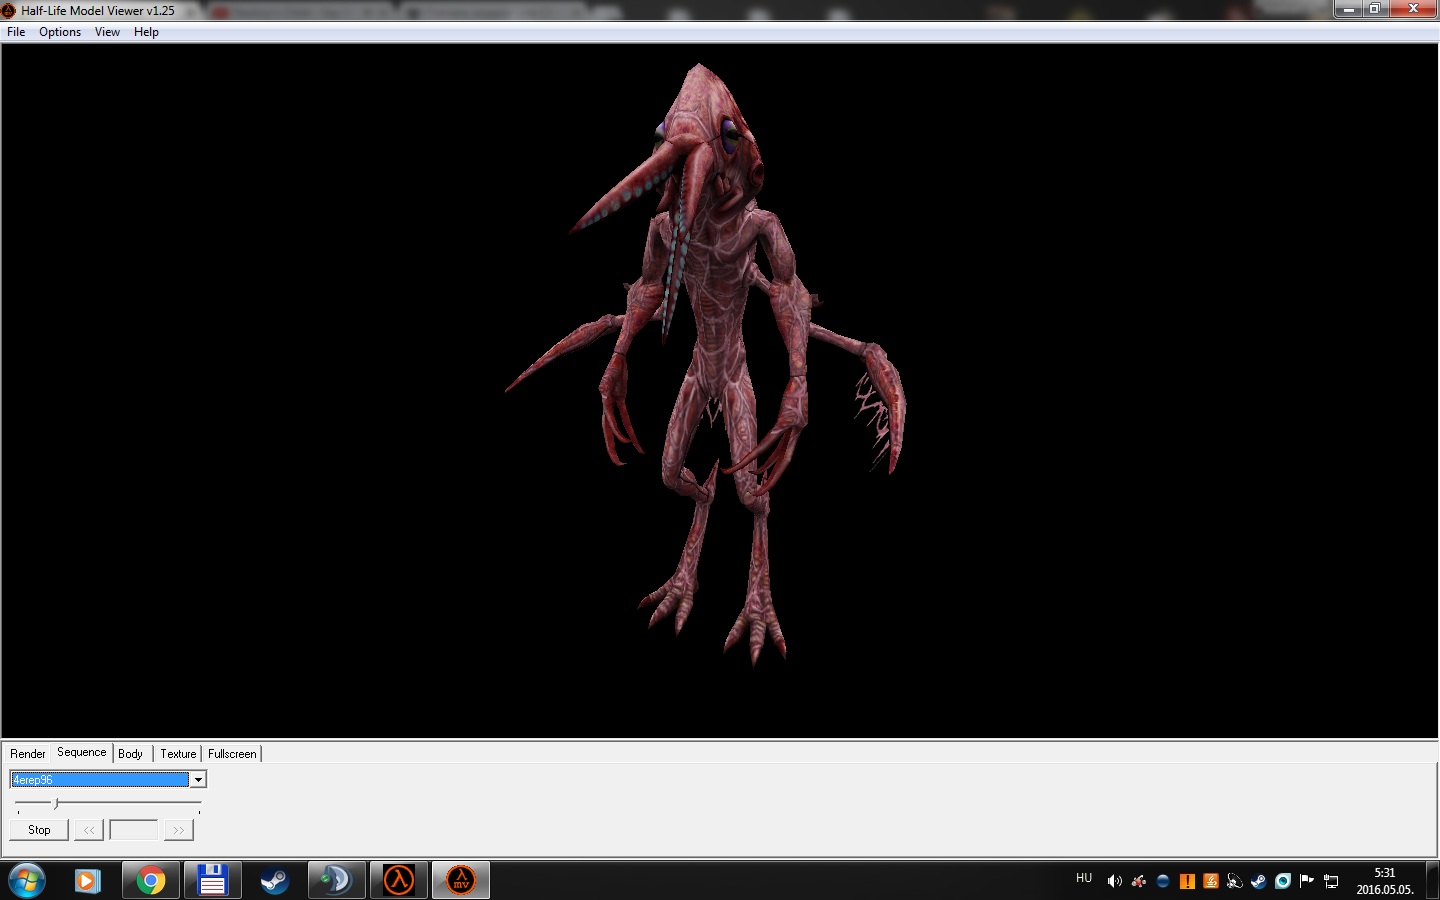
Task: Open the Texture tab
Action: pos(178,754)
